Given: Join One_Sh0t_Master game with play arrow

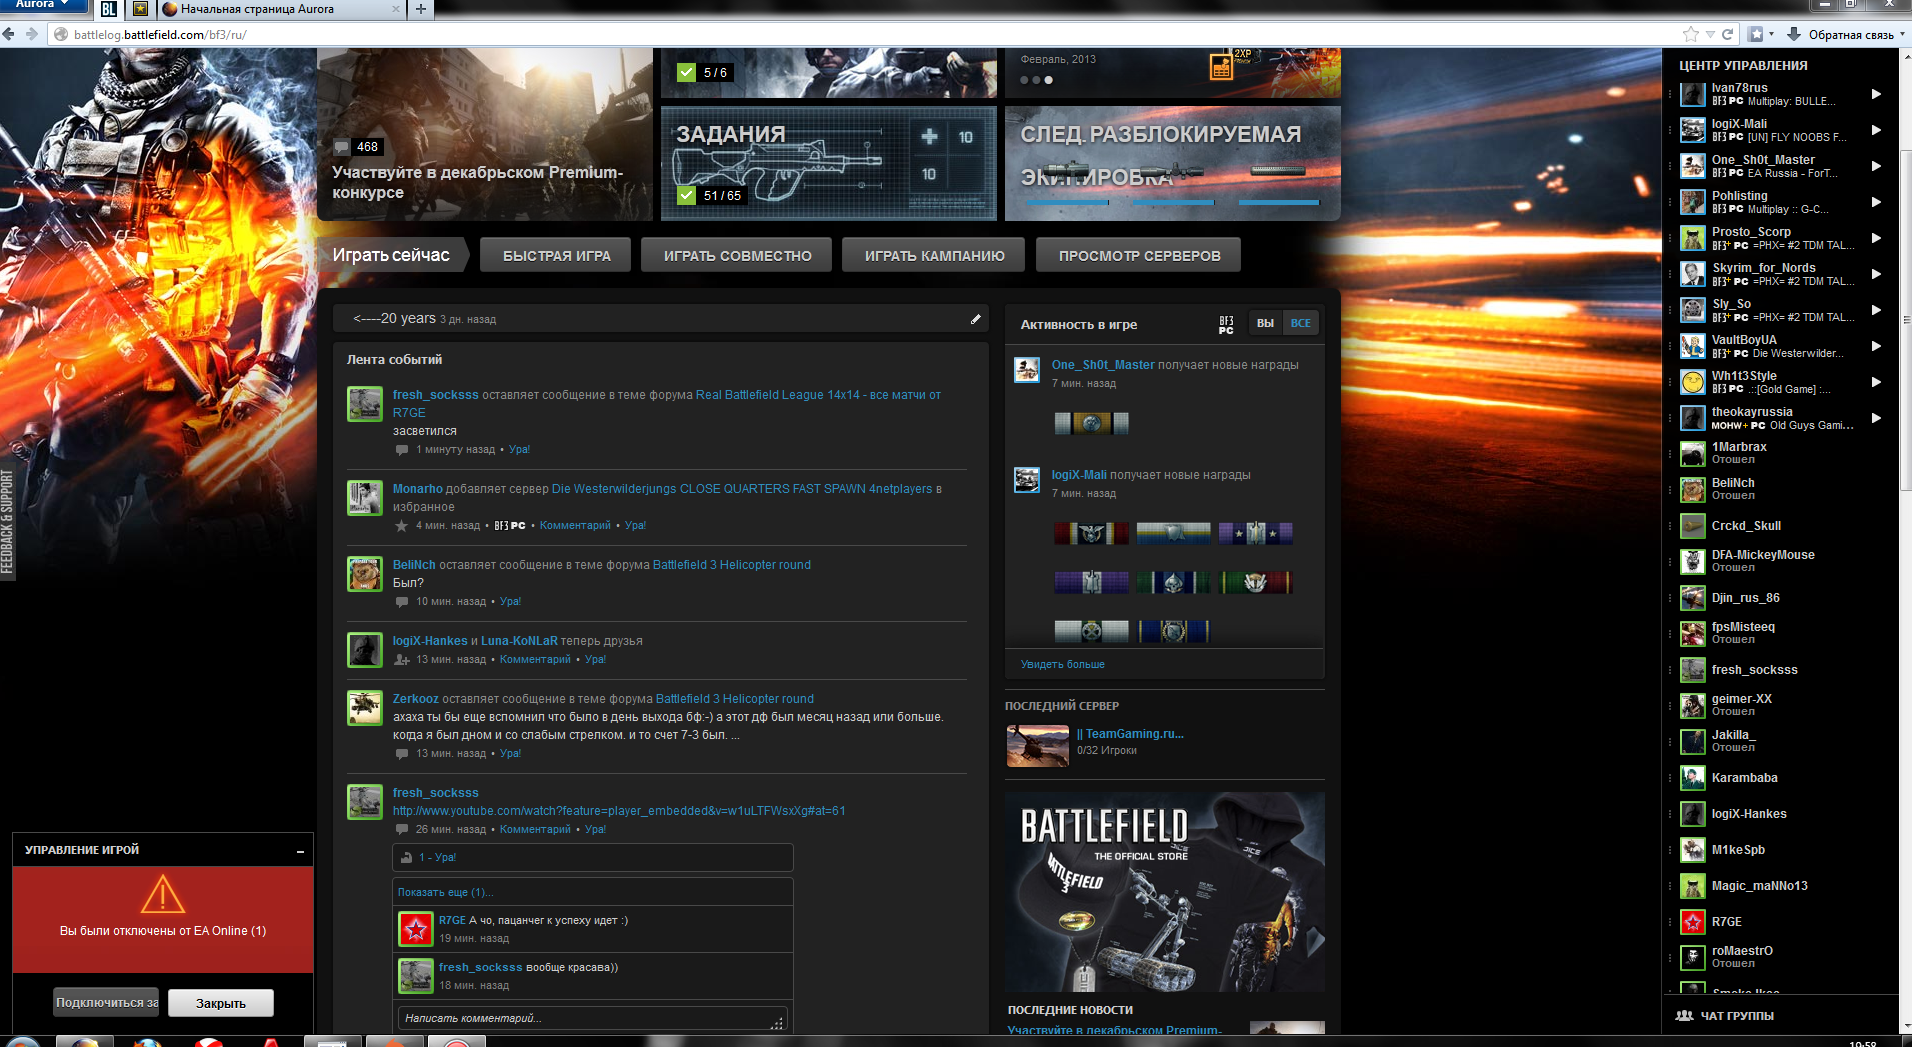Looking at the screenshot, I should [1876, 166].
